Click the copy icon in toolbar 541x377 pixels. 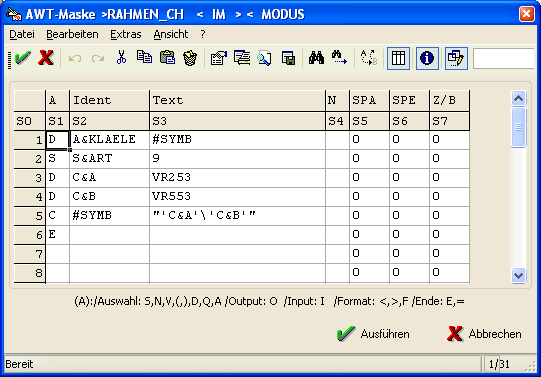click(144, 57)
